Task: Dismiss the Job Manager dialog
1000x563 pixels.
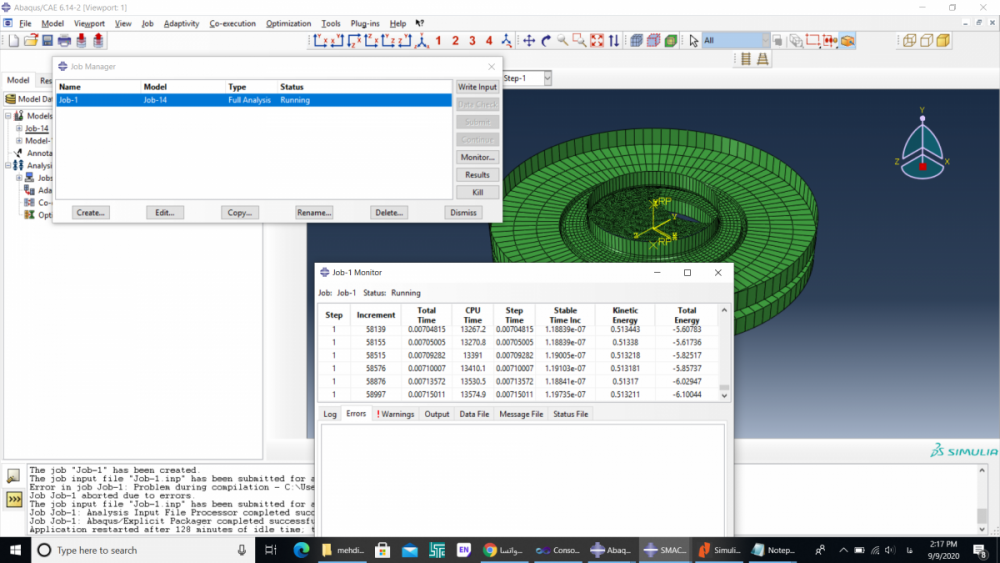Action: tap(463, 212)
